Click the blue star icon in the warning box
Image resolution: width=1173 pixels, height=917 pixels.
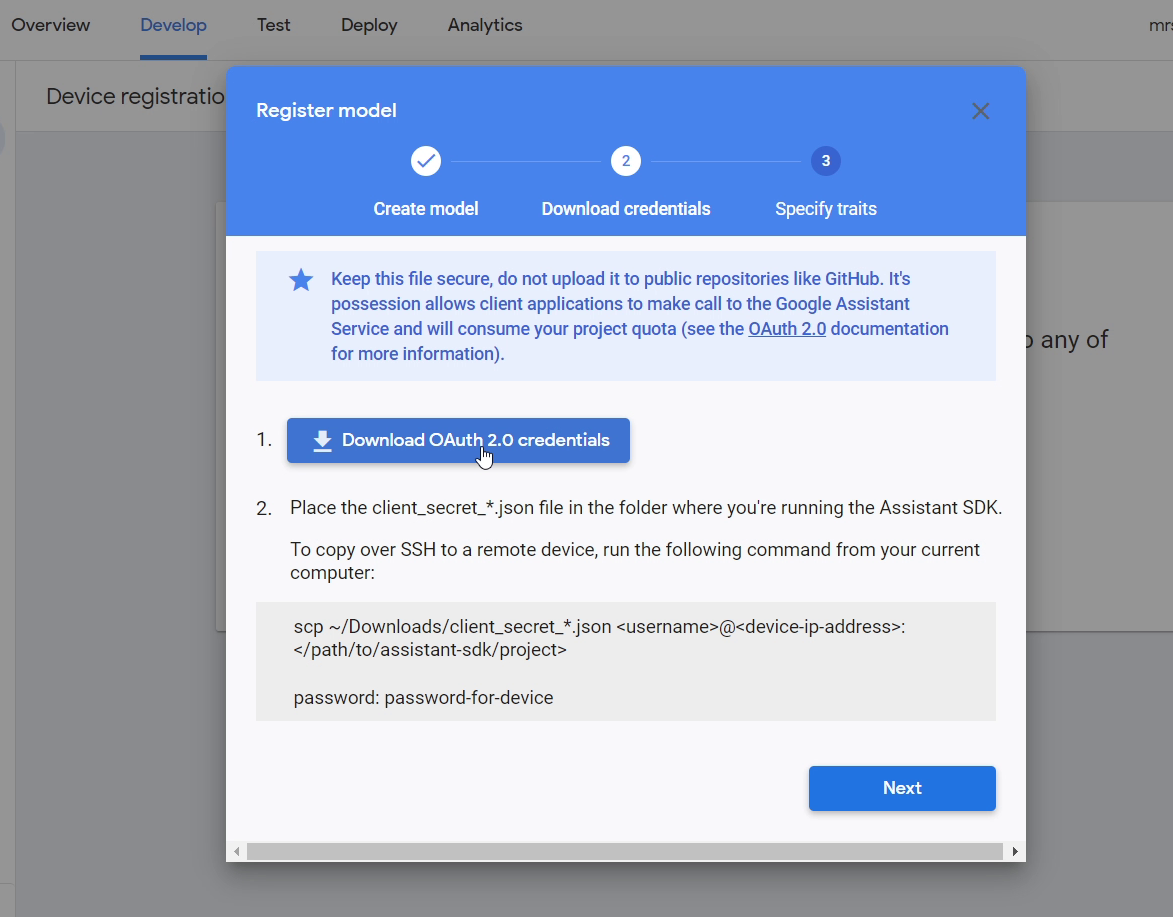point(301,280)
